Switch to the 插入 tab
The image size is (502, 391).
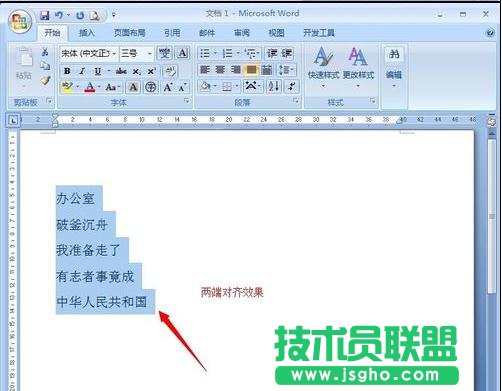click(87, 33)
